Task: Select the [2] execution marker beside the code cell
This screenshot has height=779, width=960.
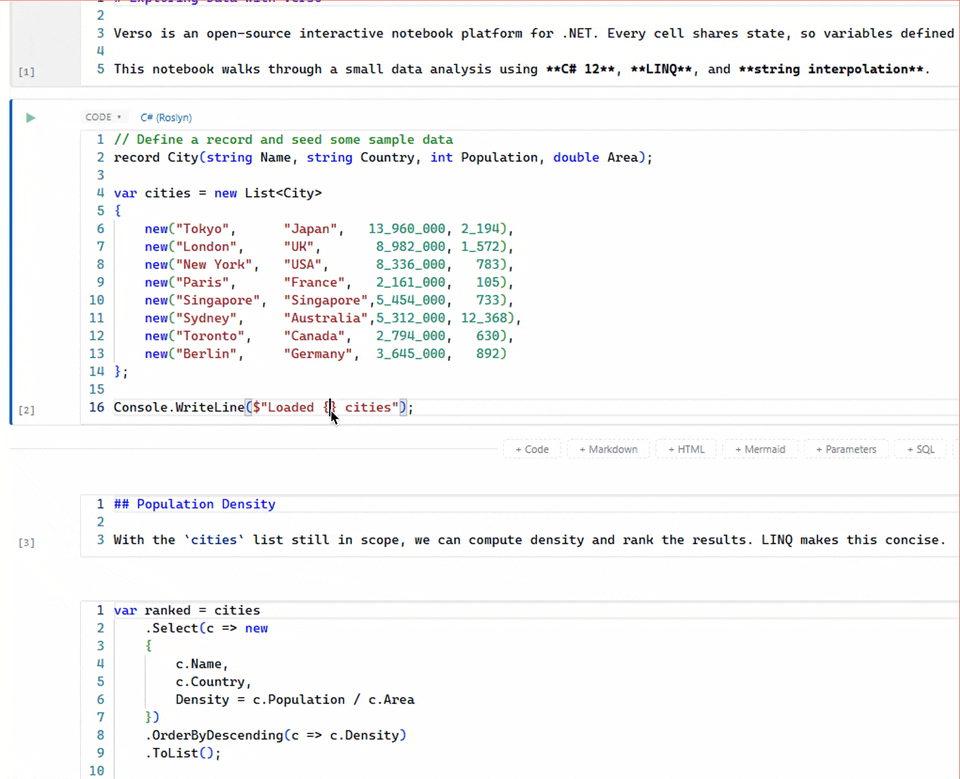Action: click(26, 409)
